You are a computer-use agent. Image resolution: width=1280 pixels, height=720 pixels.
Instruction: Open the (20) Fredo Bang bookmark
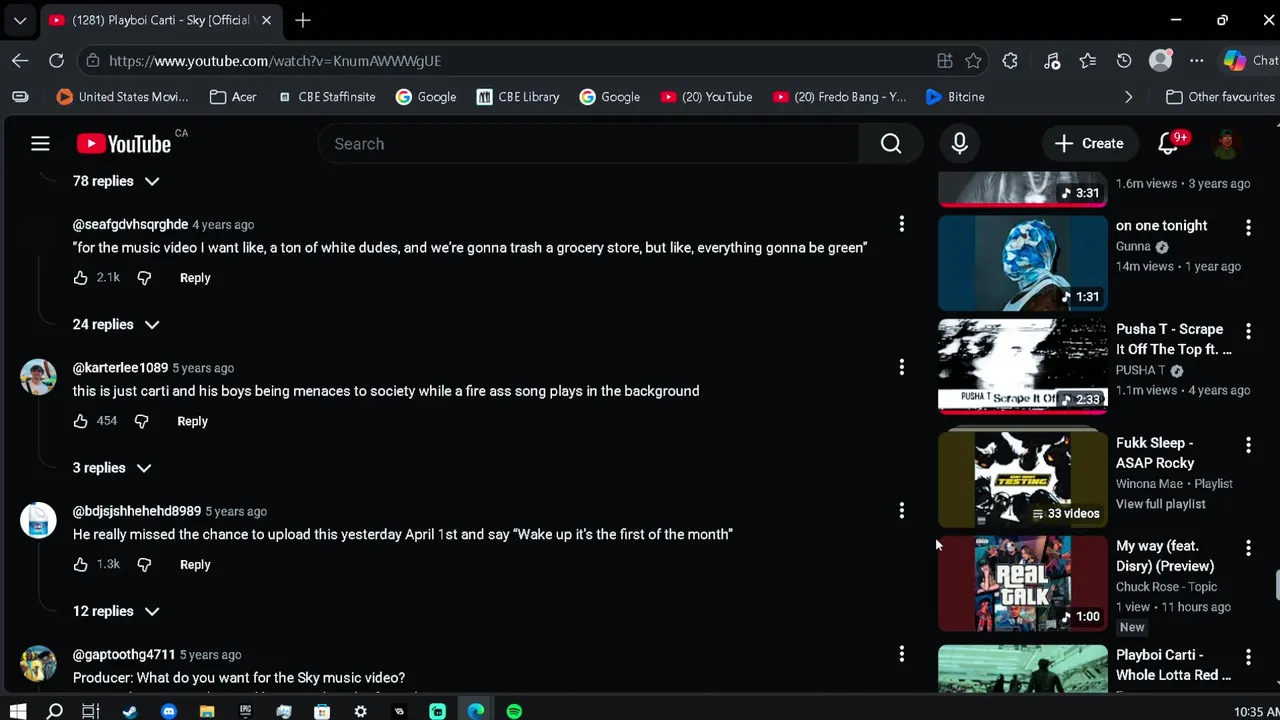click(x=840, y=97)
